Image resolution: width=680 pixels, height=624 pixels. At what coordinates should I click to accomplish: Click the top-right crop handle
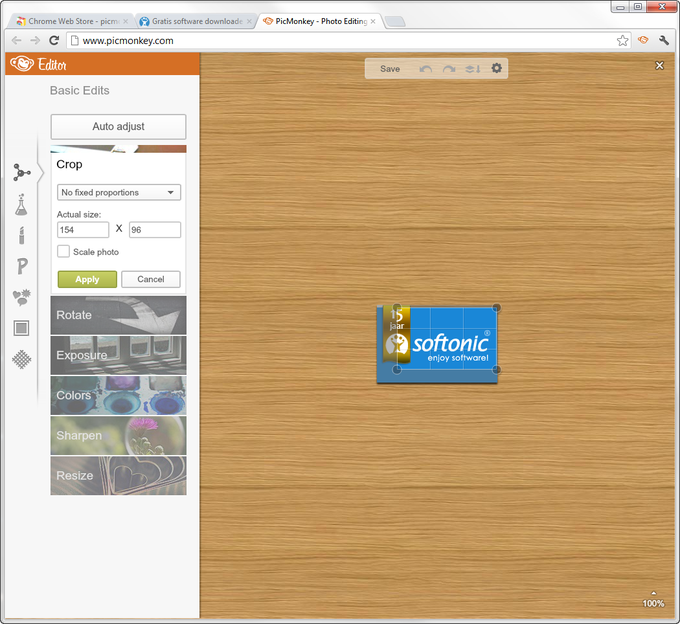[x=497, y=308]
